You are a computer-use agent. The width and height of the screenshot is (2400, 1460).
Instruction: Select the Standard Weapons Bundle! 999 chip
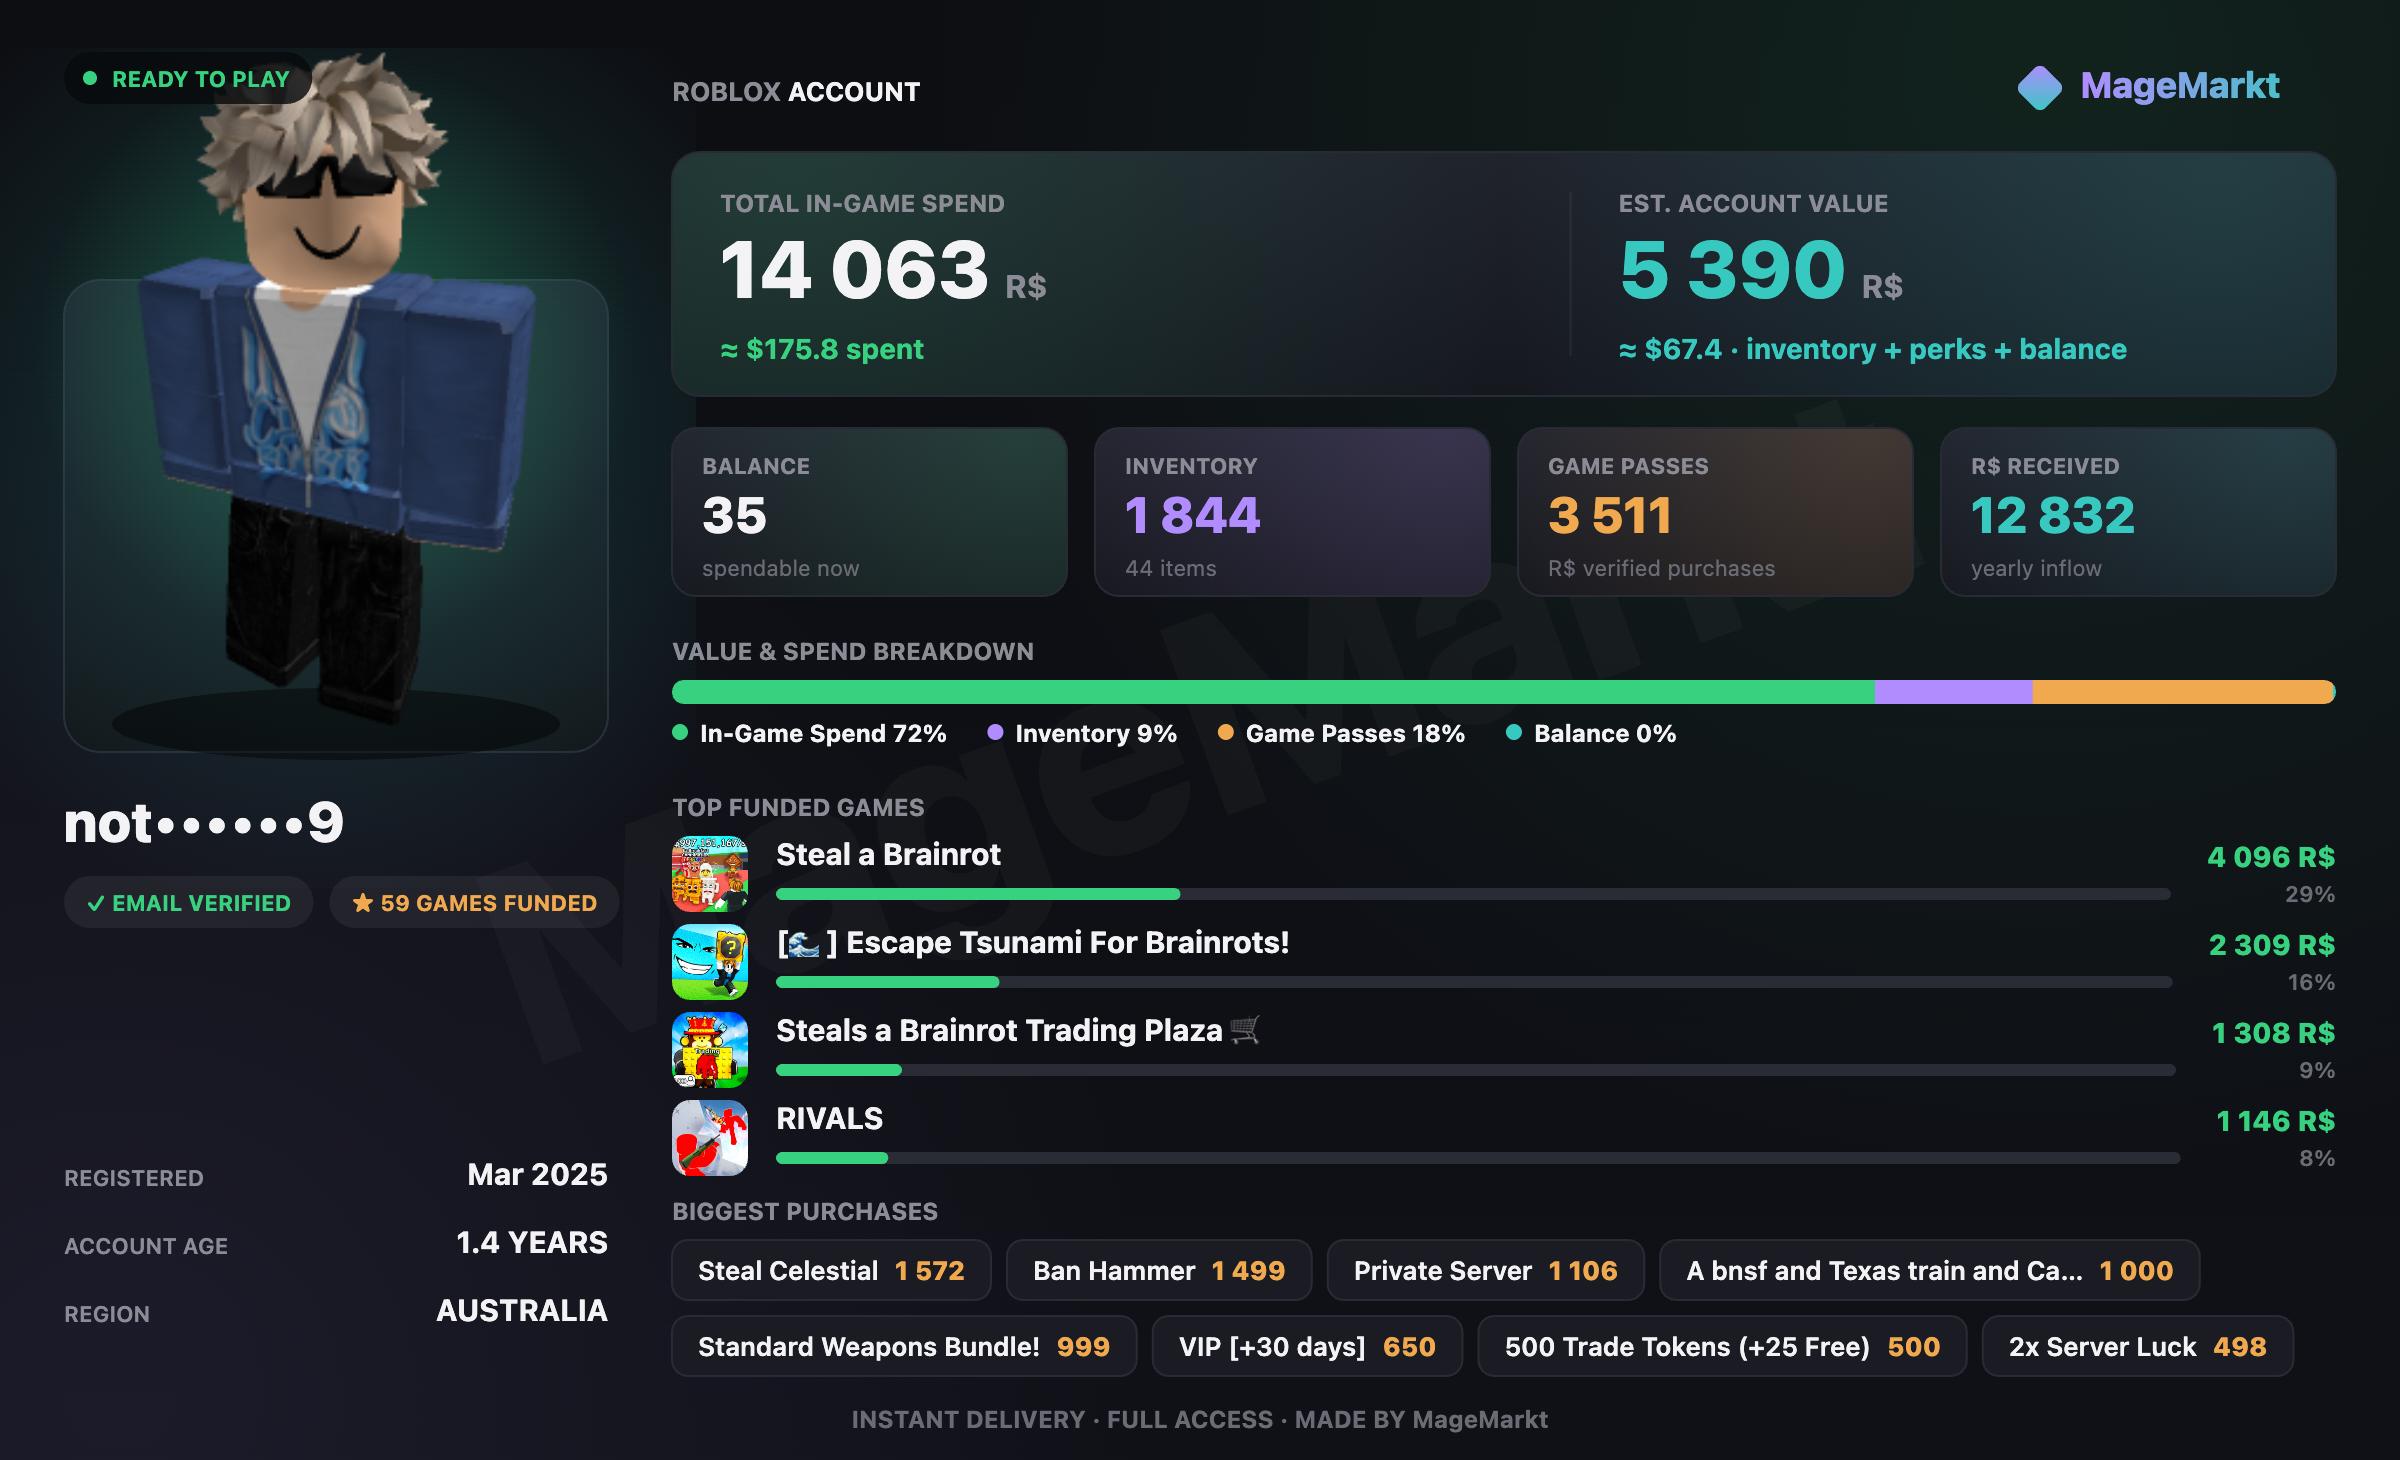coord(904,1346)
